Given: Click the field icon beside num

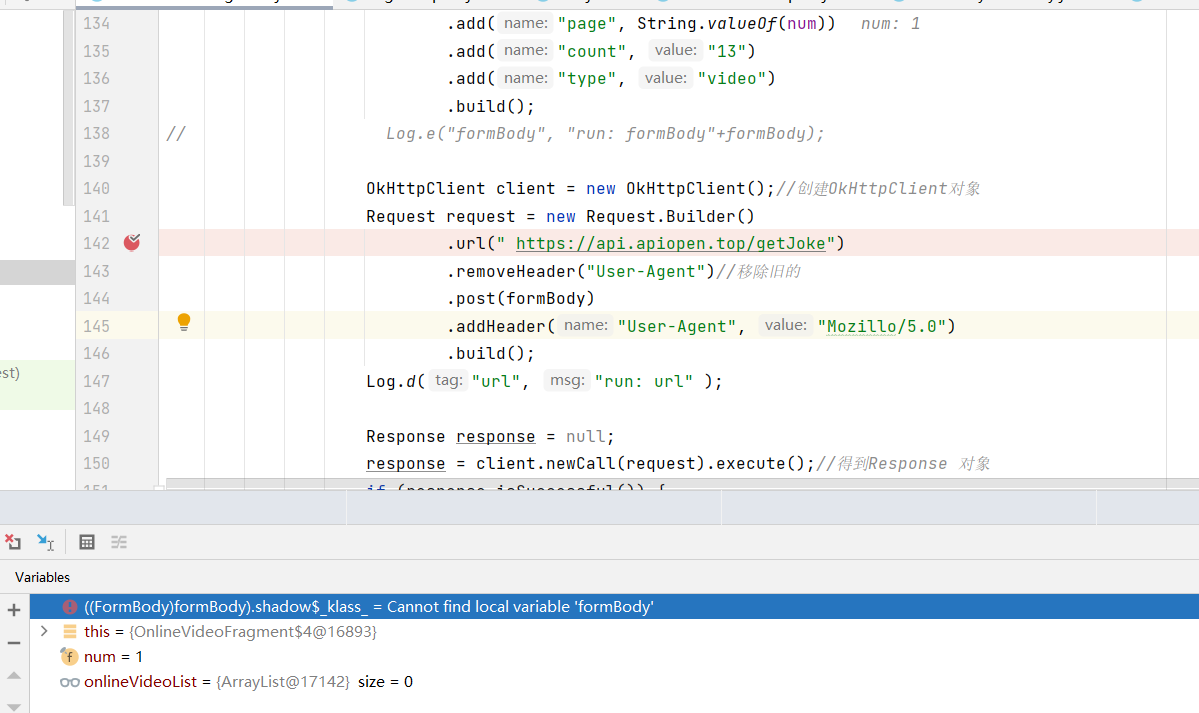Looking at the screenshot, I should tap(70, 656).
